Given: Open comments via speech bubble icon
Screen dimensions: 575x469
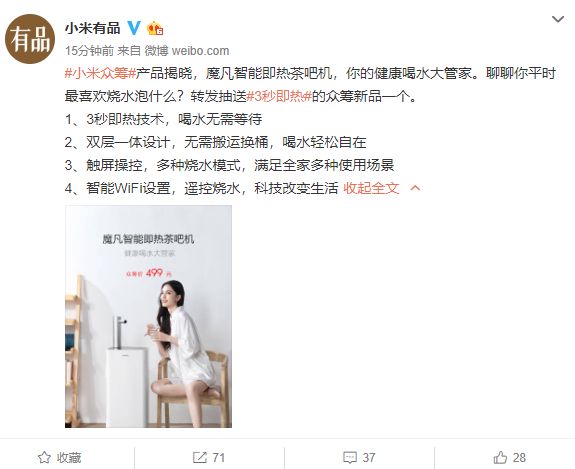Looking at the screenshot, I should (x=349, y=457).
